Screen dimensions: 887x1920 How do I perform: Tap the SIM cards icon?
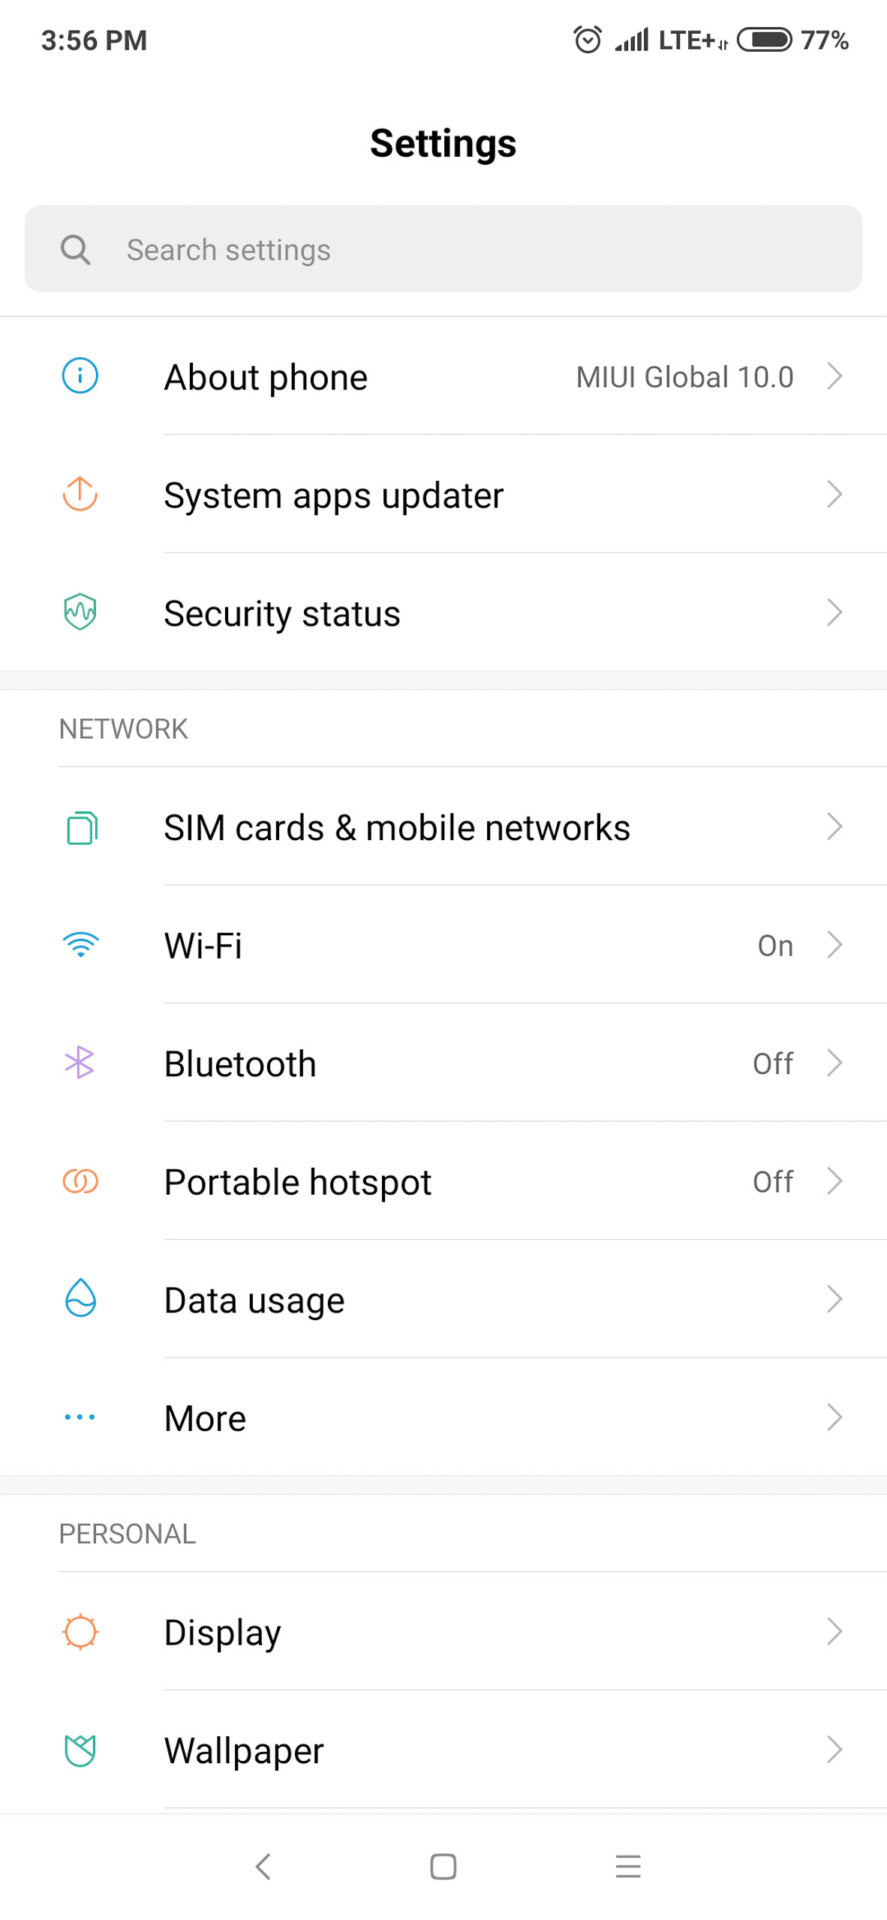click(80, 828)
